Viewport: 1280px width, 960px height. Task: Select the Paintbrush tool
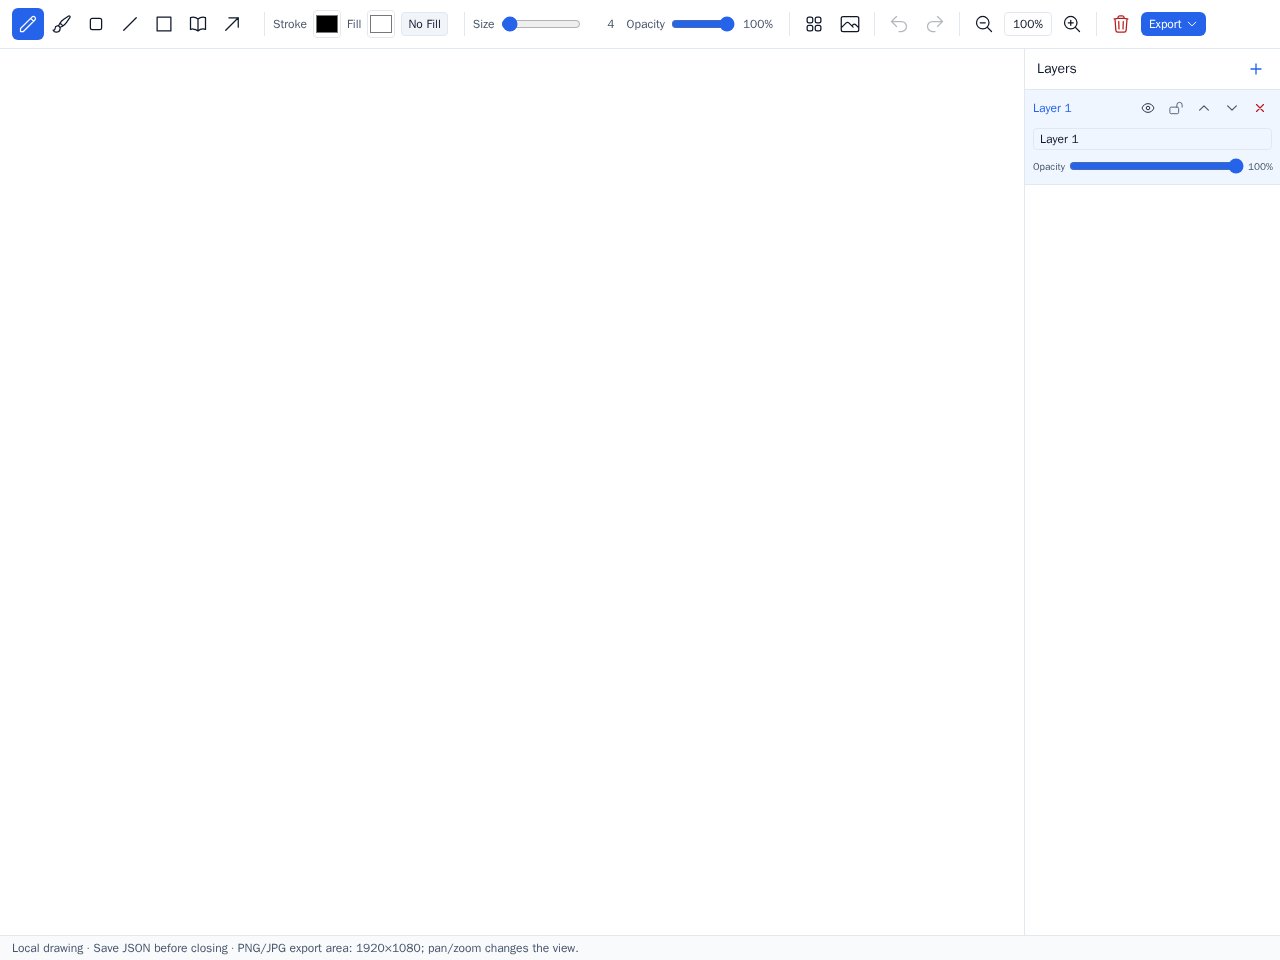62,24
